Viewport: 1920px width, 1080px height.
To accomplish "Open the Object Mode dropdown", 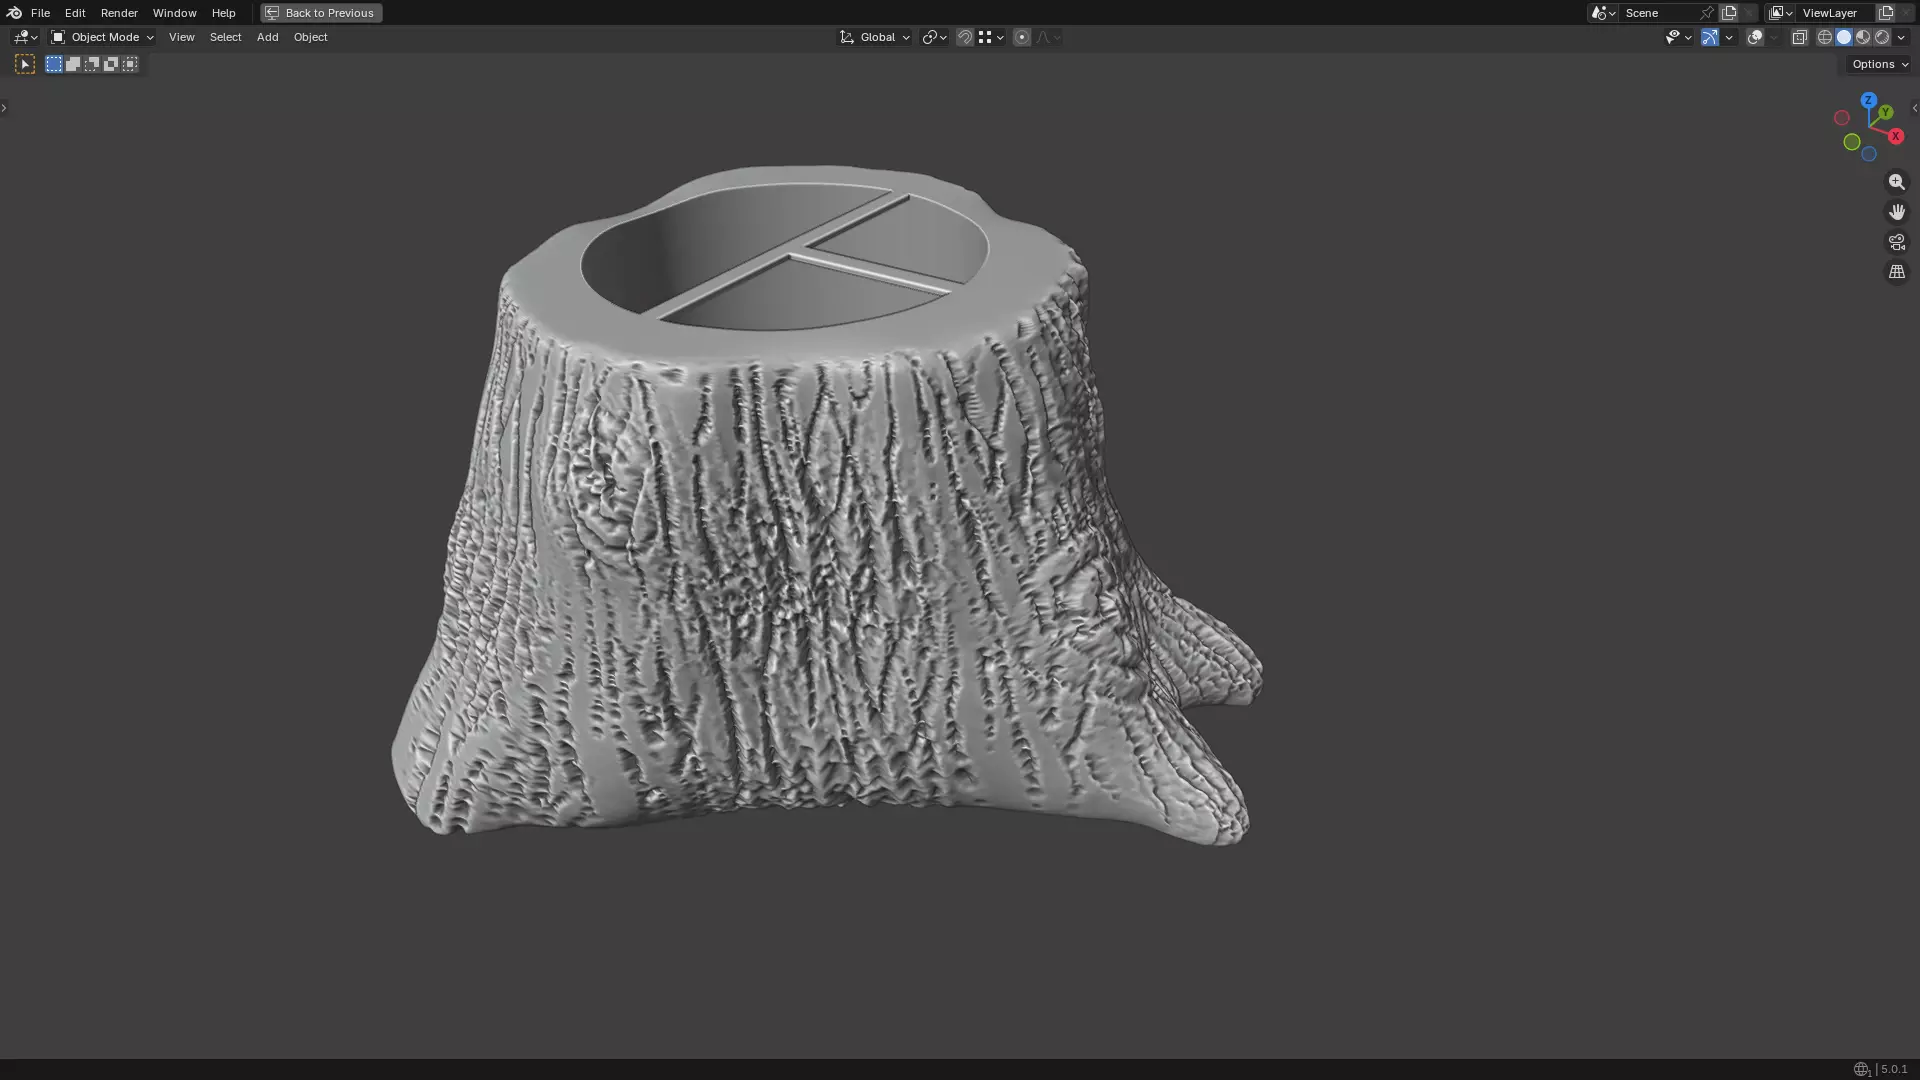I will tap(103, 37).
